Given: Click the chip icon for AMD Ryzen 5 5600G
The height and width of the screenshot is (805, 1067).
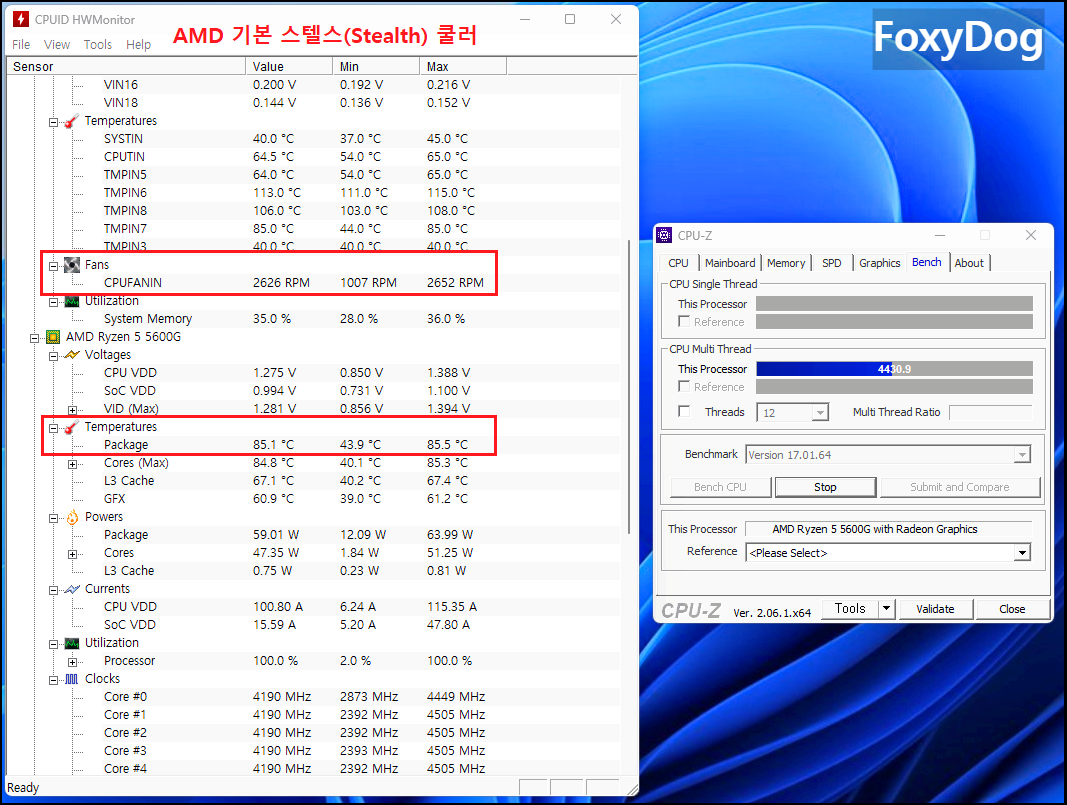Looking at the screenshot, I should point(52,337).
